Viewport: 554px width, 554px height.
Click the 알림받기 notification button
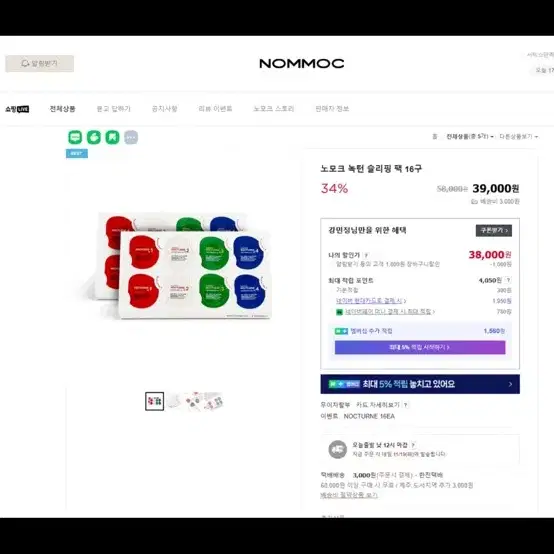click(x=40, y=64)
